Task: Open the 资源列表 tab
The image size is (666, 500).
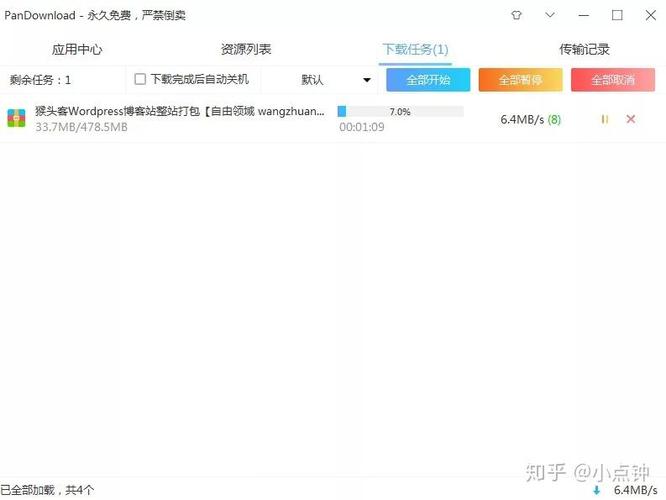Action: click(x=246, y=49)
